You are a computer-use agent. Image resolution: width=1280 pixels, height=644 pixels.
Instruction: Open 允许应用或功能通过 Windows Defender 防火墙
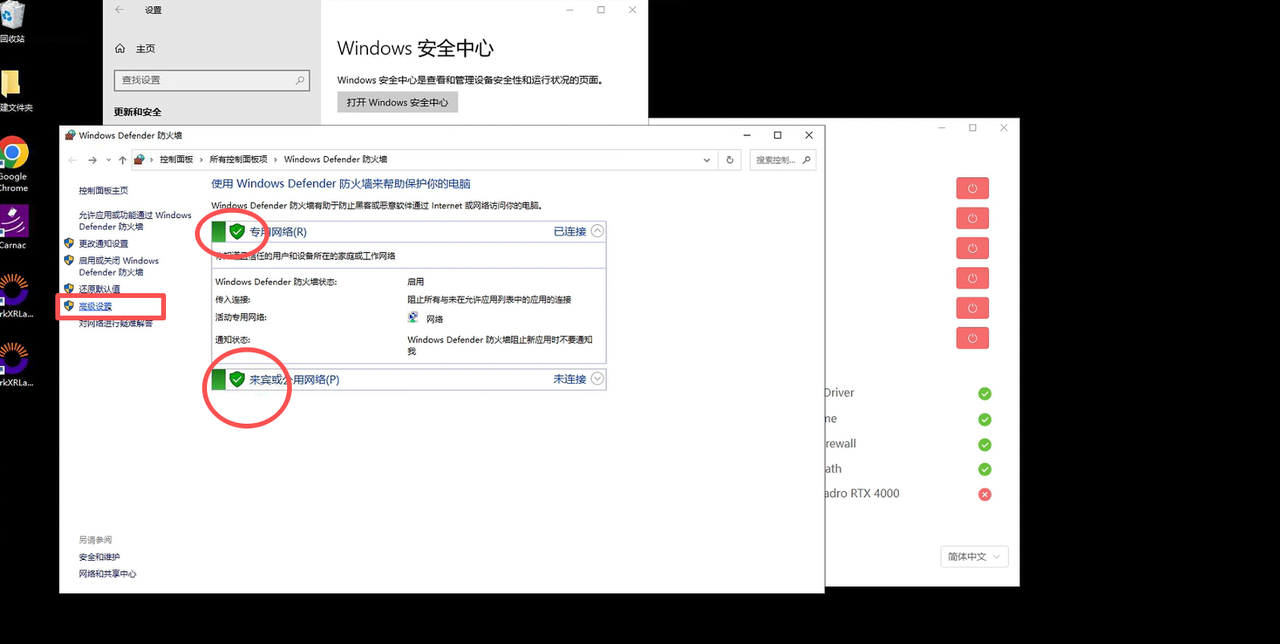pos(135,221)
